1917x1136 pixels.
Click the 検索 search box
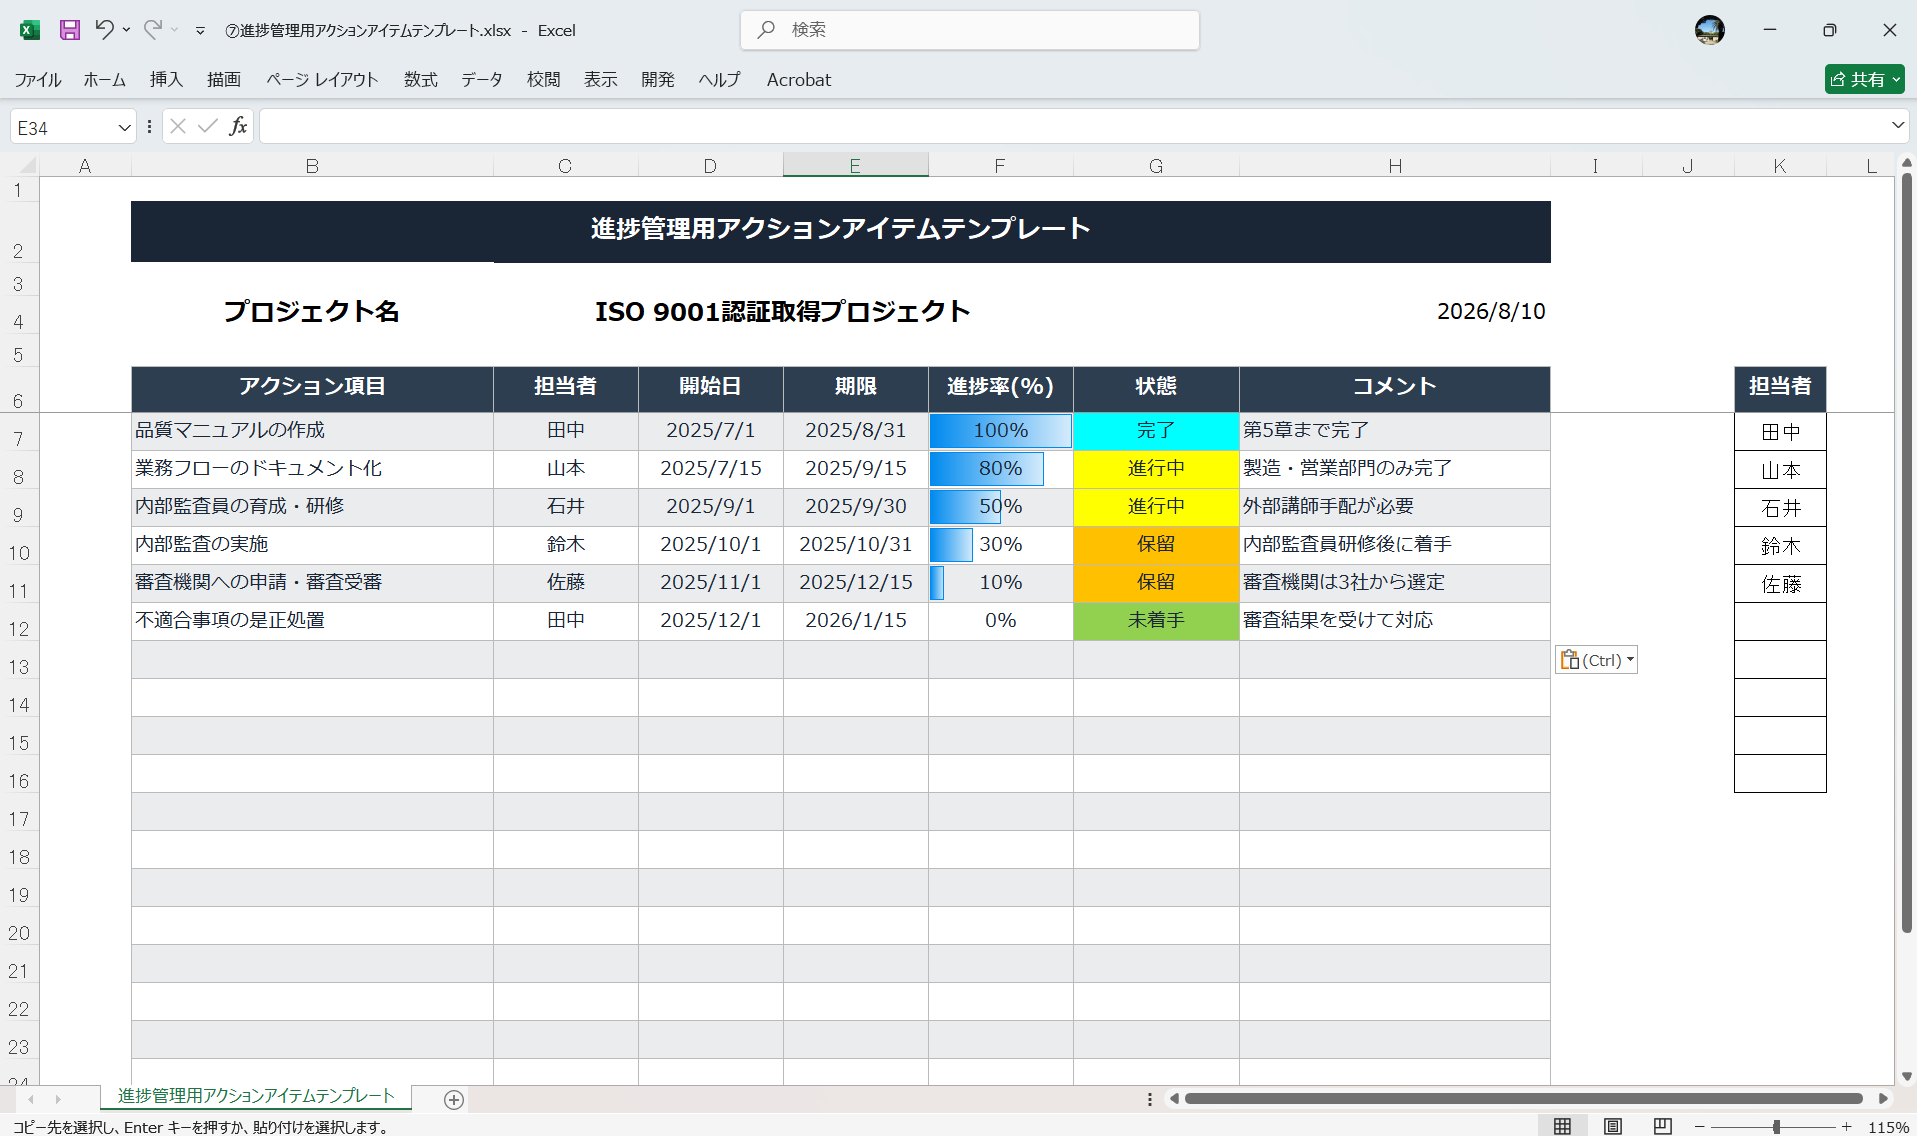click(x=970, y=30)
